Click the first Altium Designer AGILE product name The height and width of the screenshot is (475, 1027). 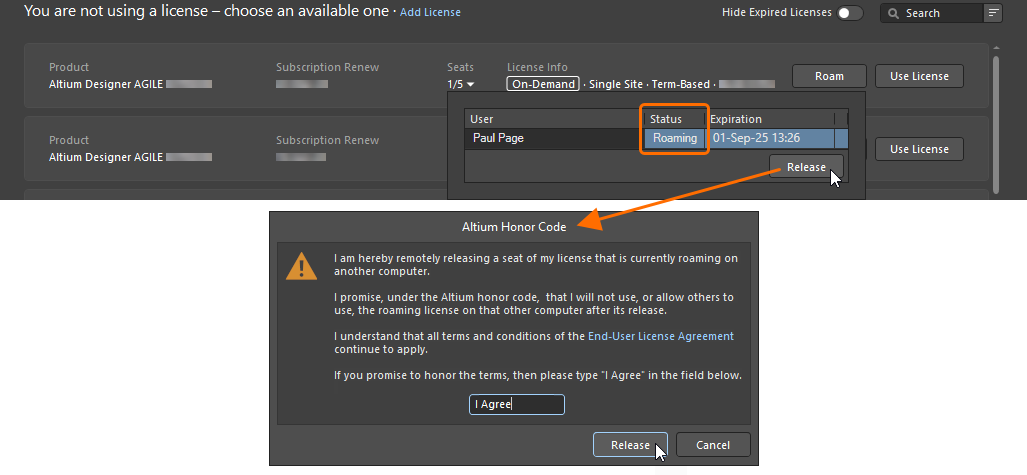click(106, 84)
